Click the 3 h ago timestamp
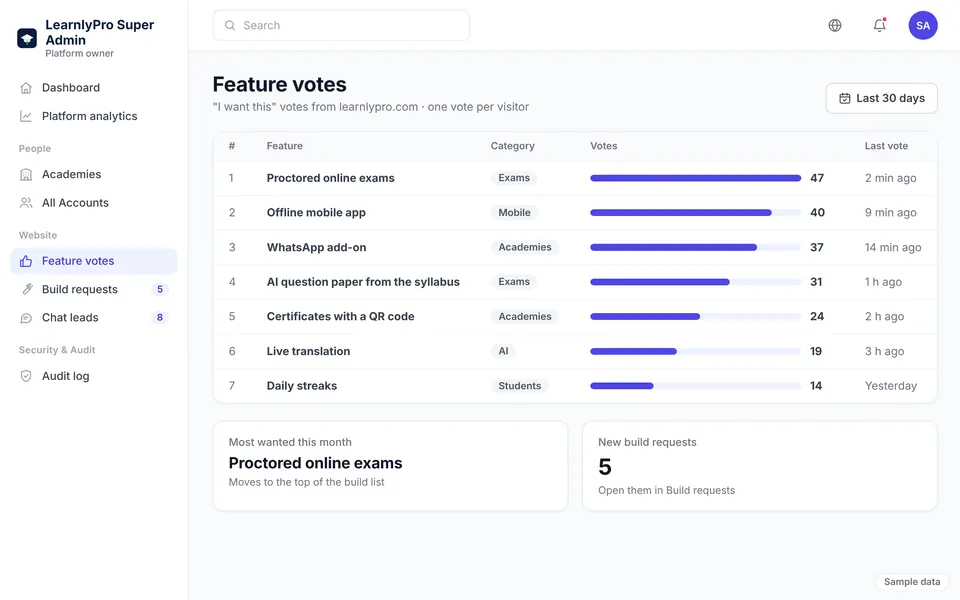The image size is (960, 600). (884, 351)
